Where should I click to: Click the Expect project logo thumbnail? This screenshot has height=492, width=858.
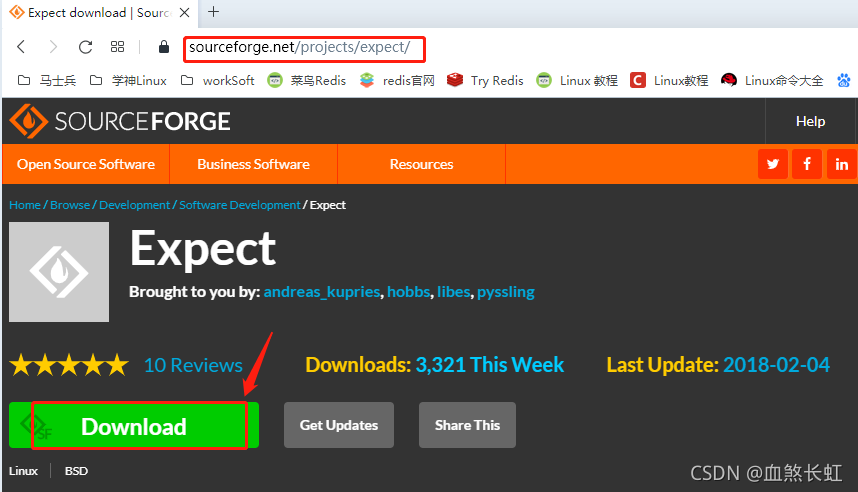coord(59,272)
